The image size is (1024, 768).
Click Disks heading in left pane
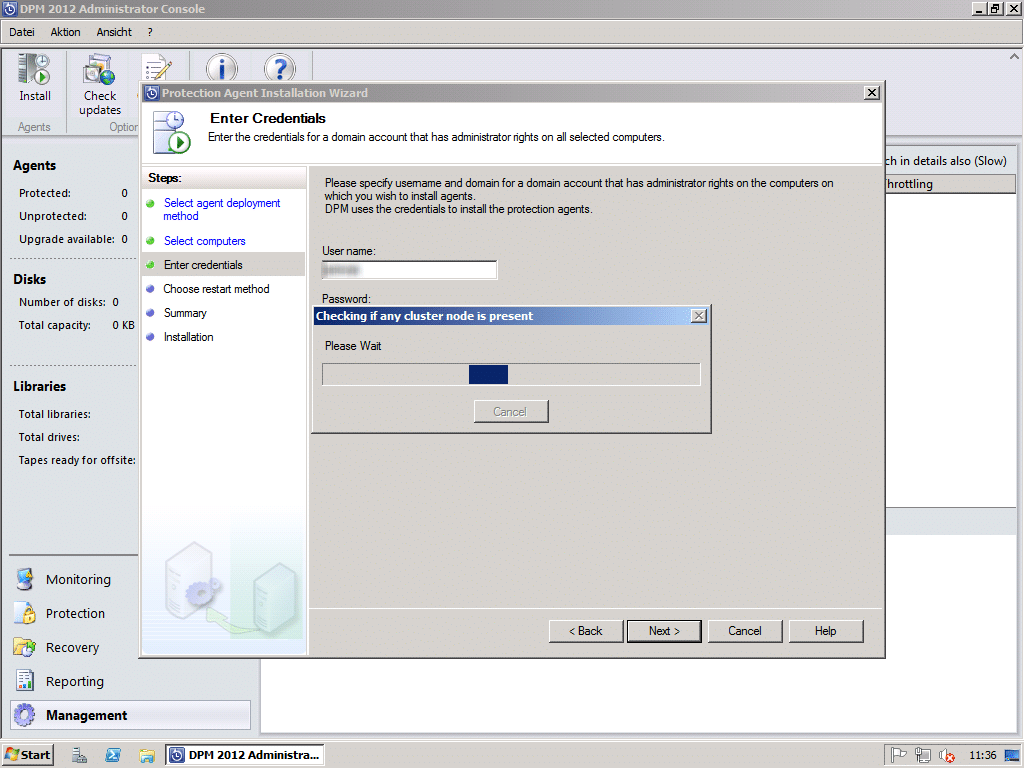click(x=29, y=279)
